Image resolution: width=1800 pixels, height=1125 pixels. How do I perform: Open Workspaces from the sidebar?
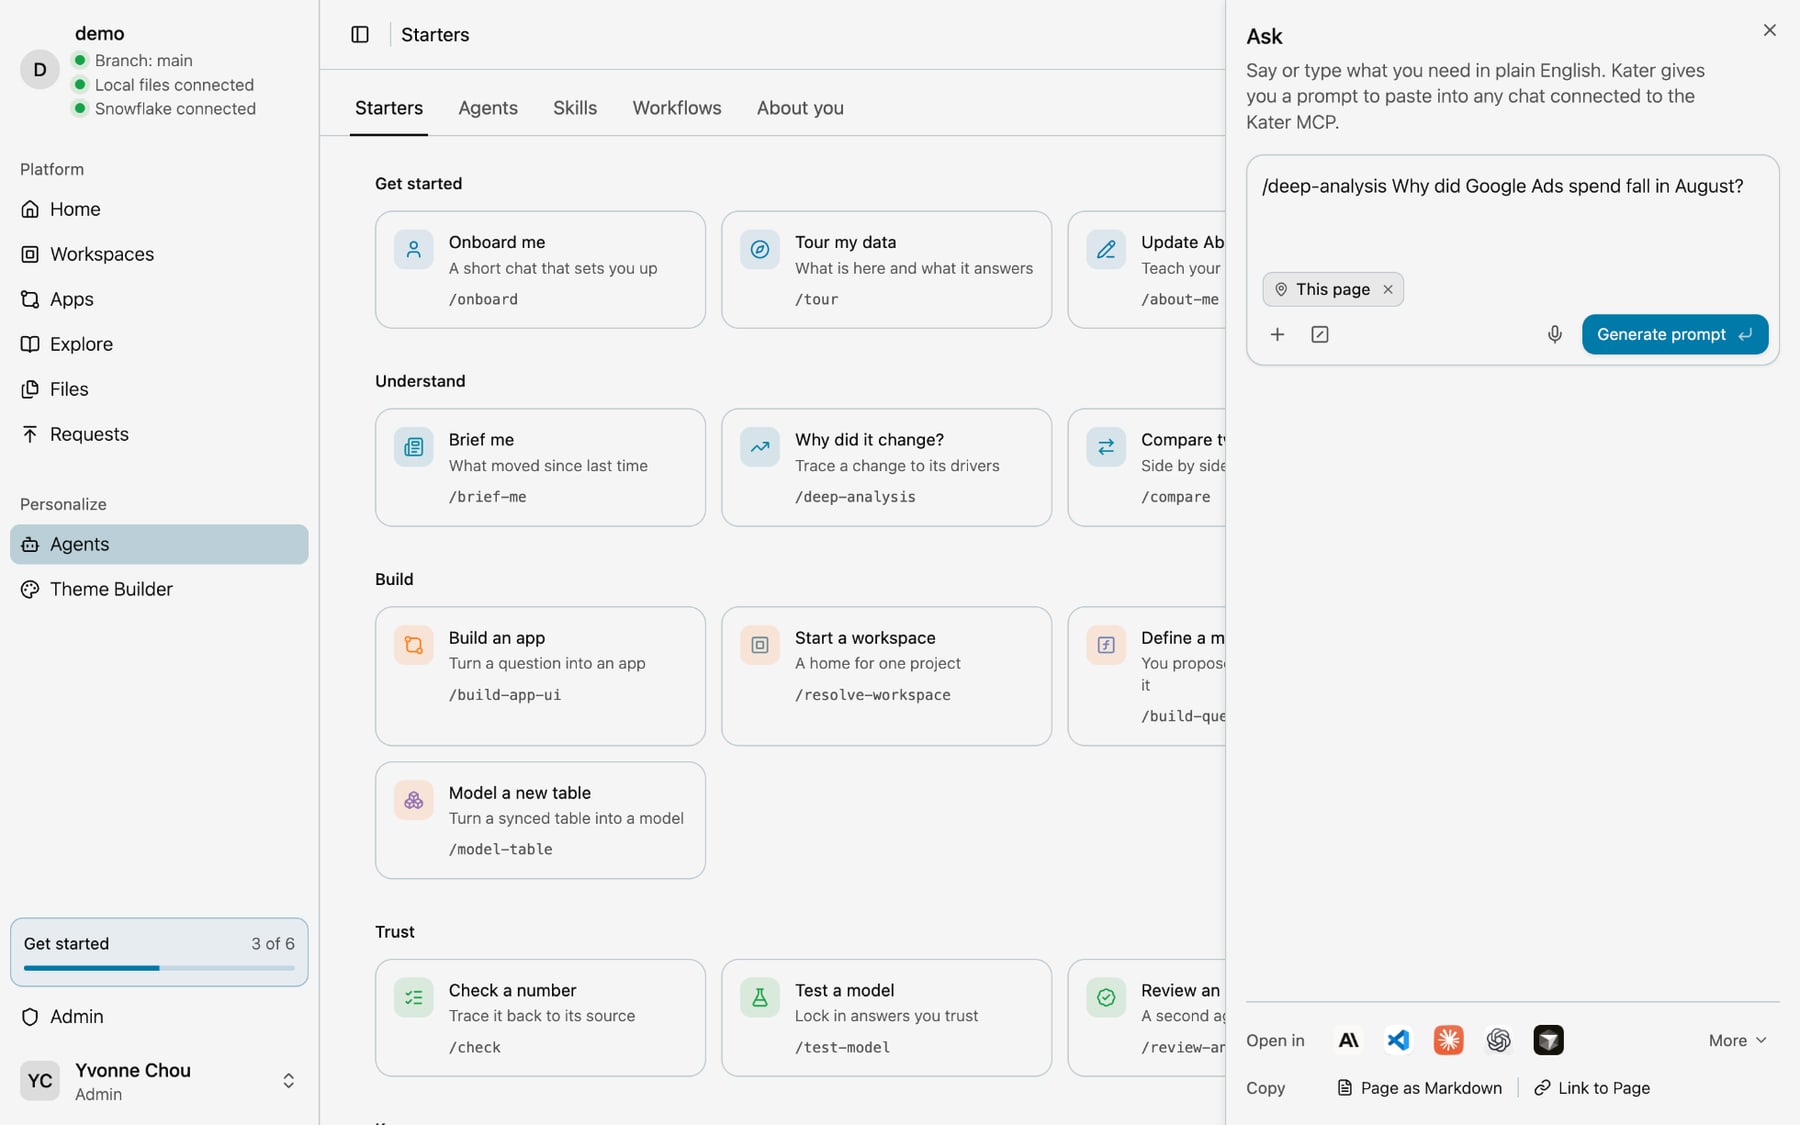pos(159,254)
